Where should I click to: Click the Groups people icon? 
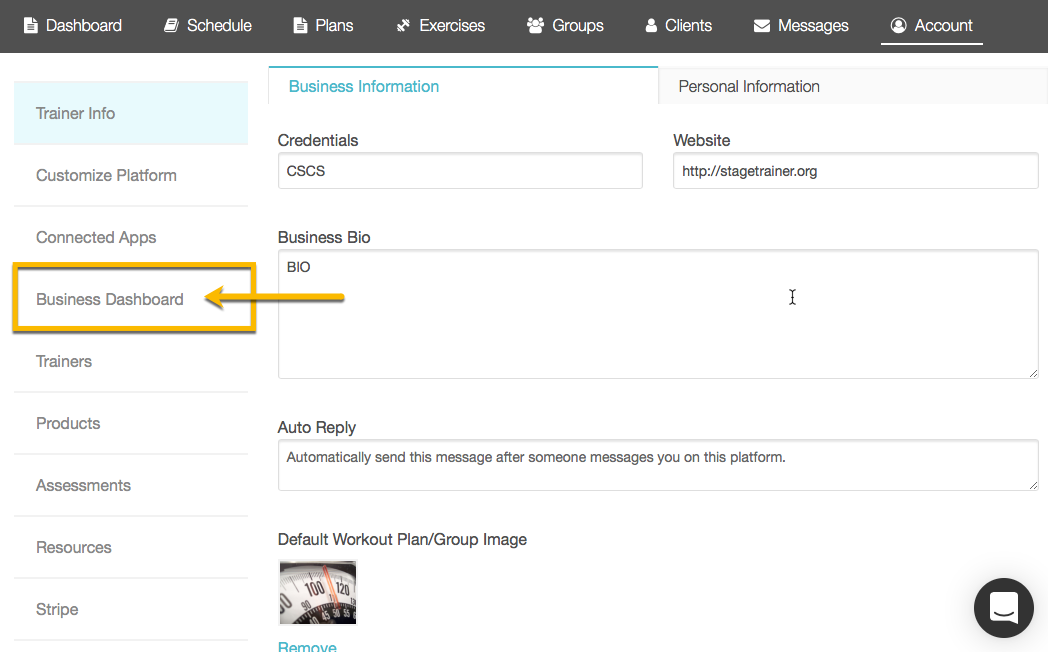(535, 25)
